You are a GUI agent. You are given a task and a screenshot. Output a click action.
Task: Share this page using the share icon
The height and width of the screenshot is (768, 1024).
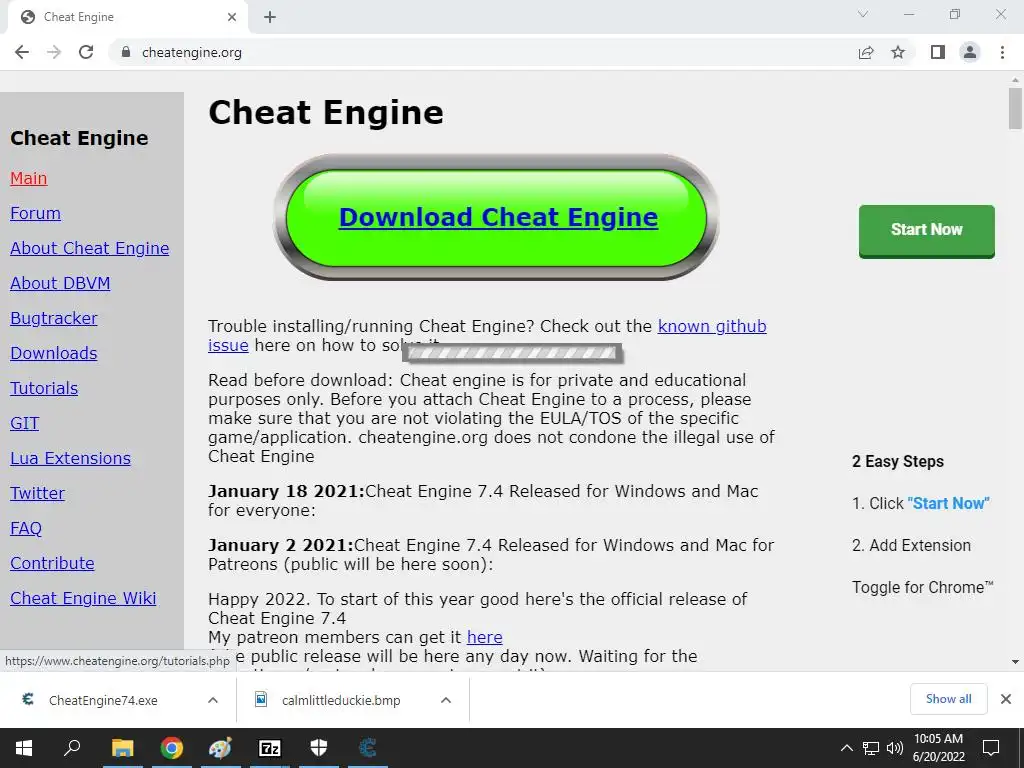[x=866, y=52]
